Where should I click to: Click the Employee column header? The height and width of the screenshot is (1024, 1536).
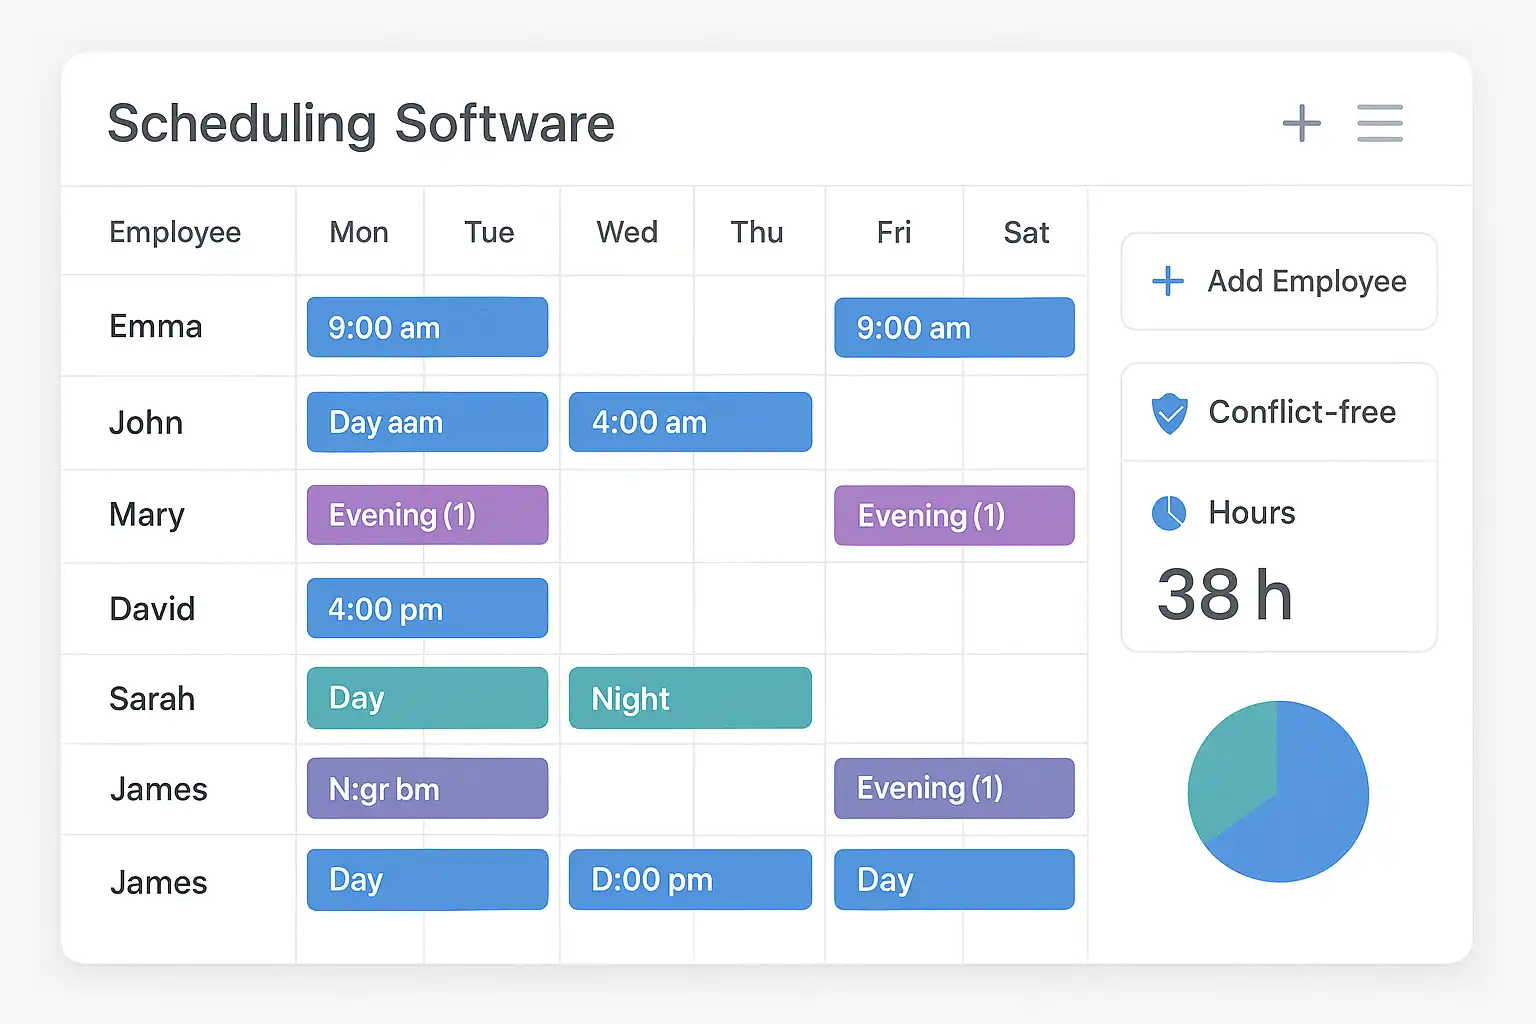tap(175, 232)
